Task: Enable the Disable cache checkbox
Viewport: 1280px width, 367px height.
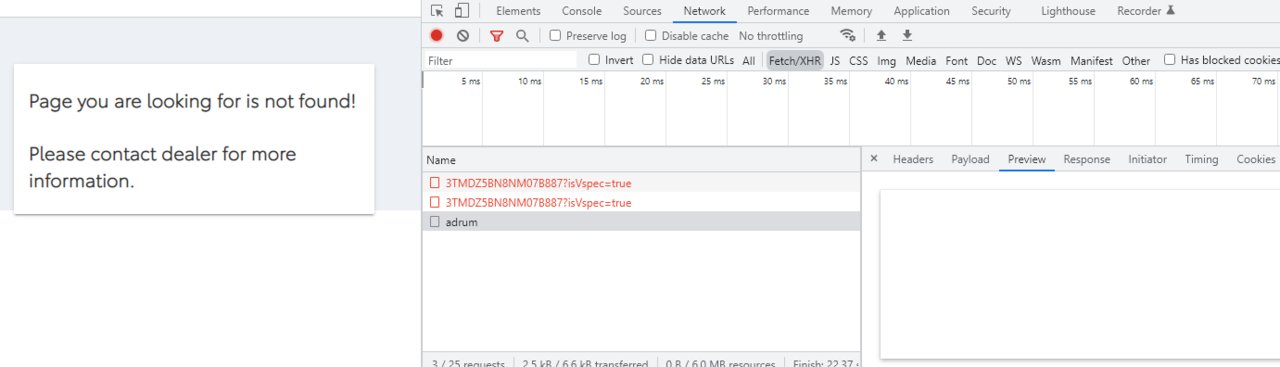Action: pyautogui.click(x=651, y=35)
